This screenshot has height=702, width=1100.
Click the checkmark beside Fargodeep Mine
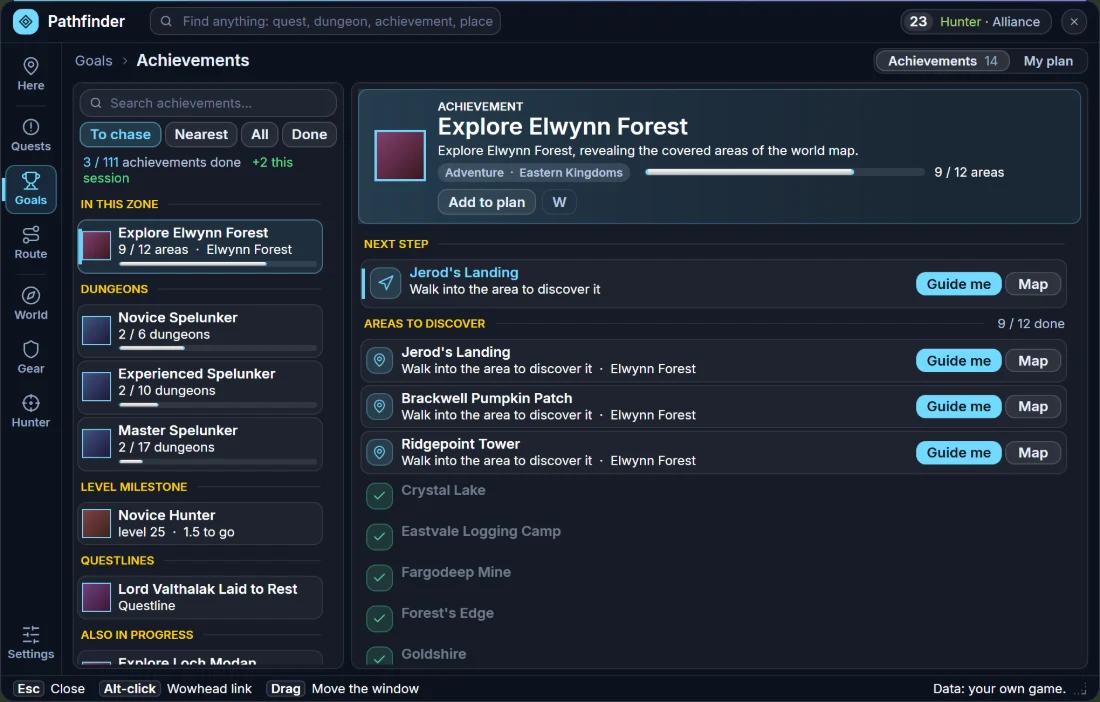[380, 577]
